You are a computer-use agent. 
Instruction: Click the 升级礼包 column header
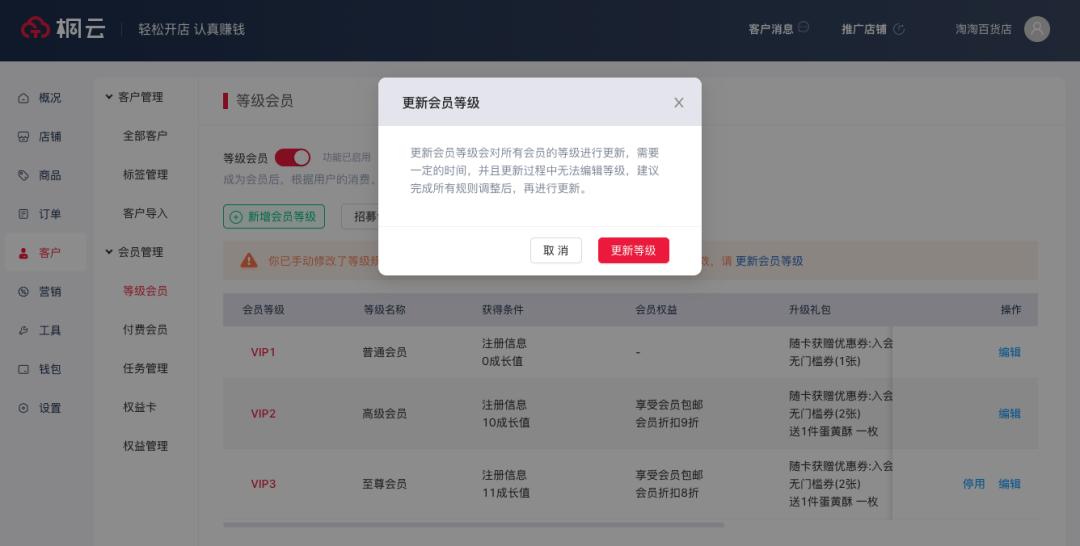tap(809, 310)
